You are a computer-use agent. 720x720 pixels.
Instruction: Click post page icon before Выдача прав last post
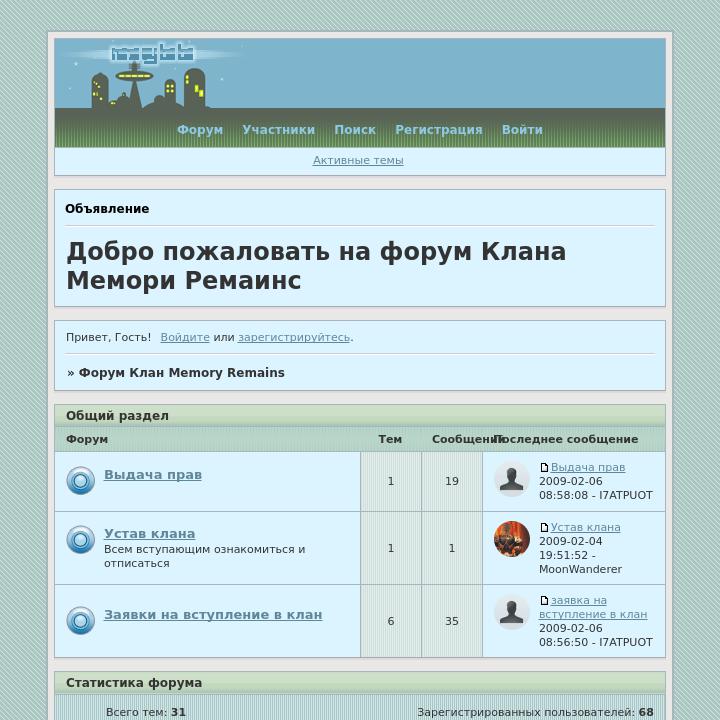coord(544,467)
